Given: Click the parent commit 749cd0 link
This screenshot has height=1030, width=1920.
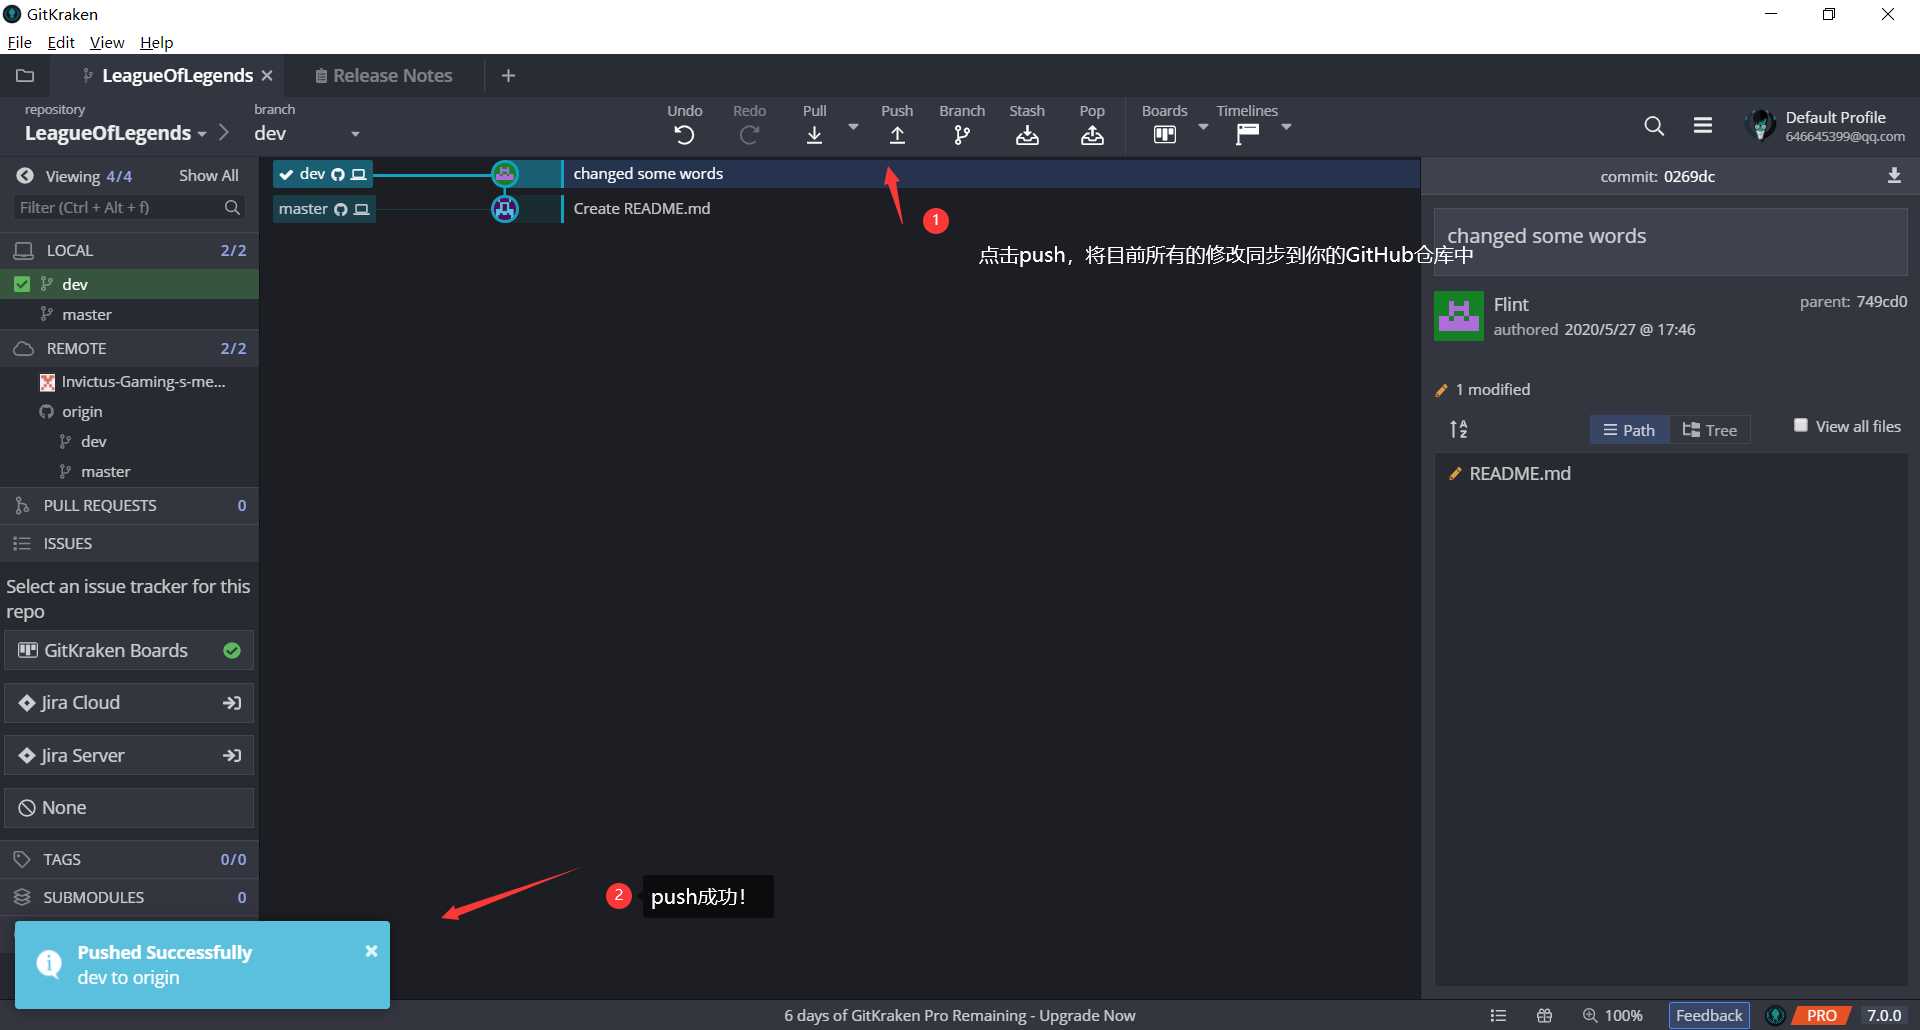Looking at the screenshot, I should (1881, 301).
